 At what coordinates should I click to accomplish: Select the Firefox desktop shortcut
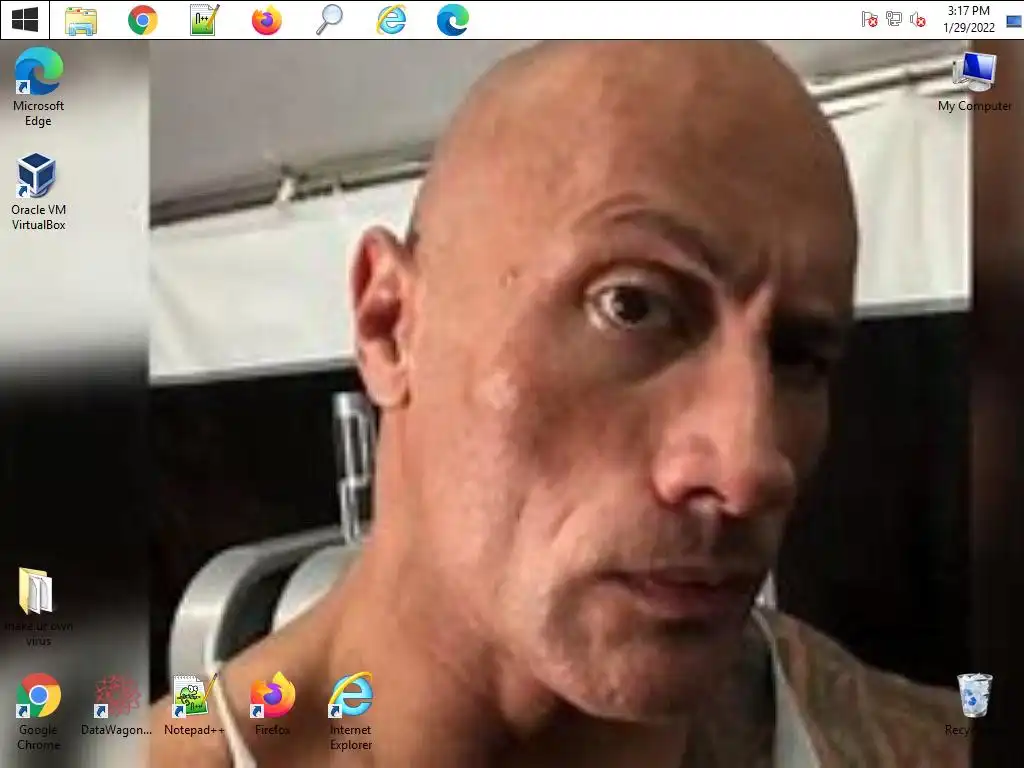(x=272, y=705)
